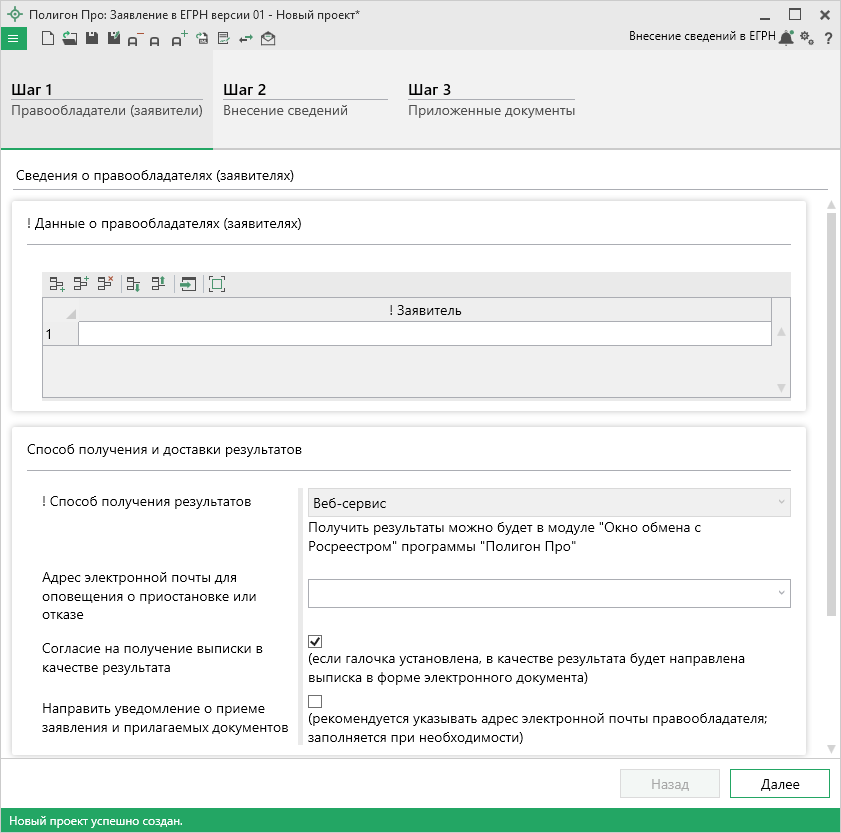Image resolution: width=841 pixels, height=833 pixels.
Task: Uncheck consent to receive extract checkbox
Action: tap(315, 641)
